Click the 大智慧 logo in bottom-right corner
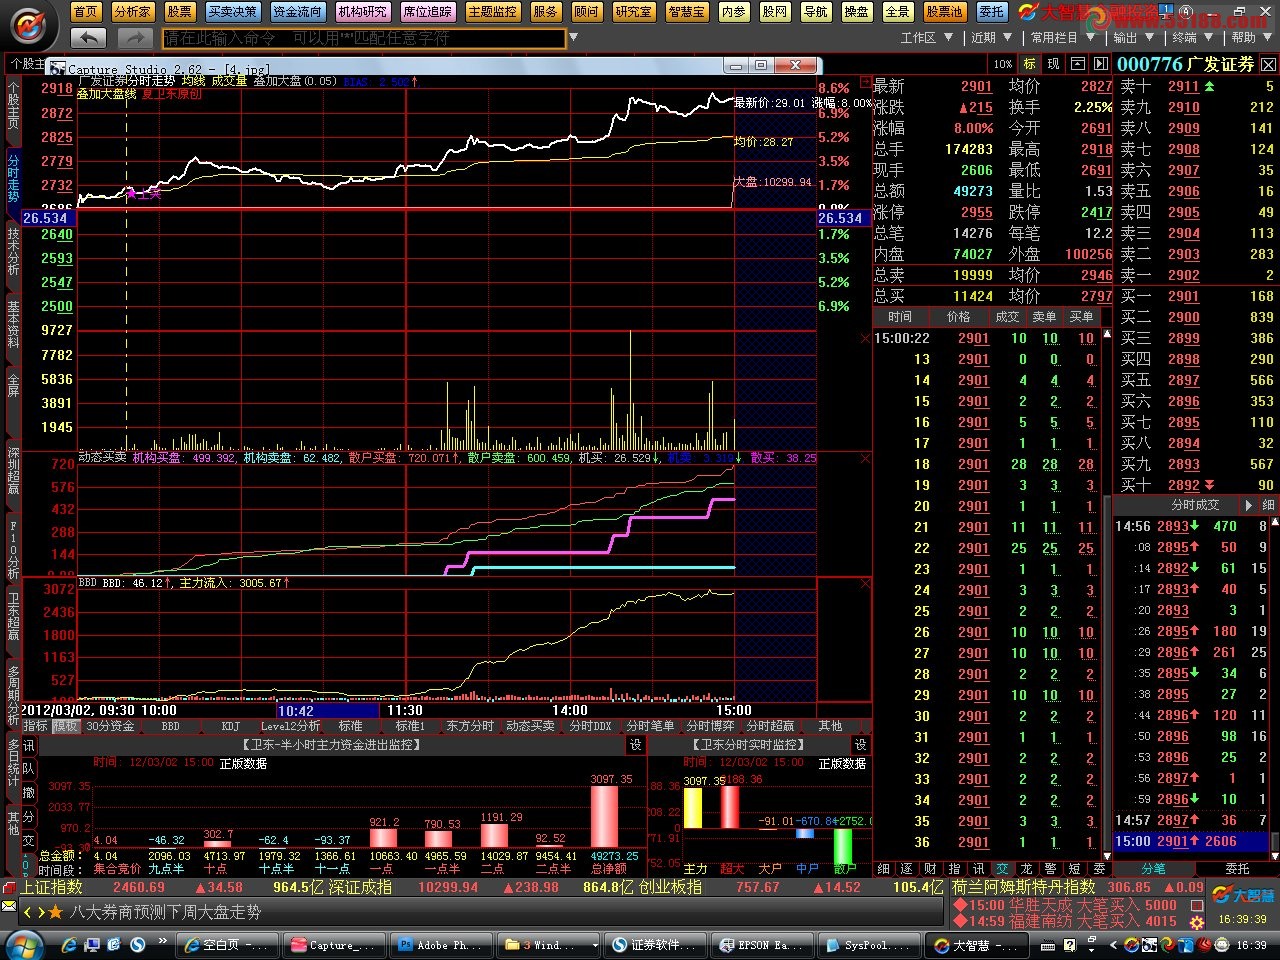1280x960 pixels. click(1243, 895)
